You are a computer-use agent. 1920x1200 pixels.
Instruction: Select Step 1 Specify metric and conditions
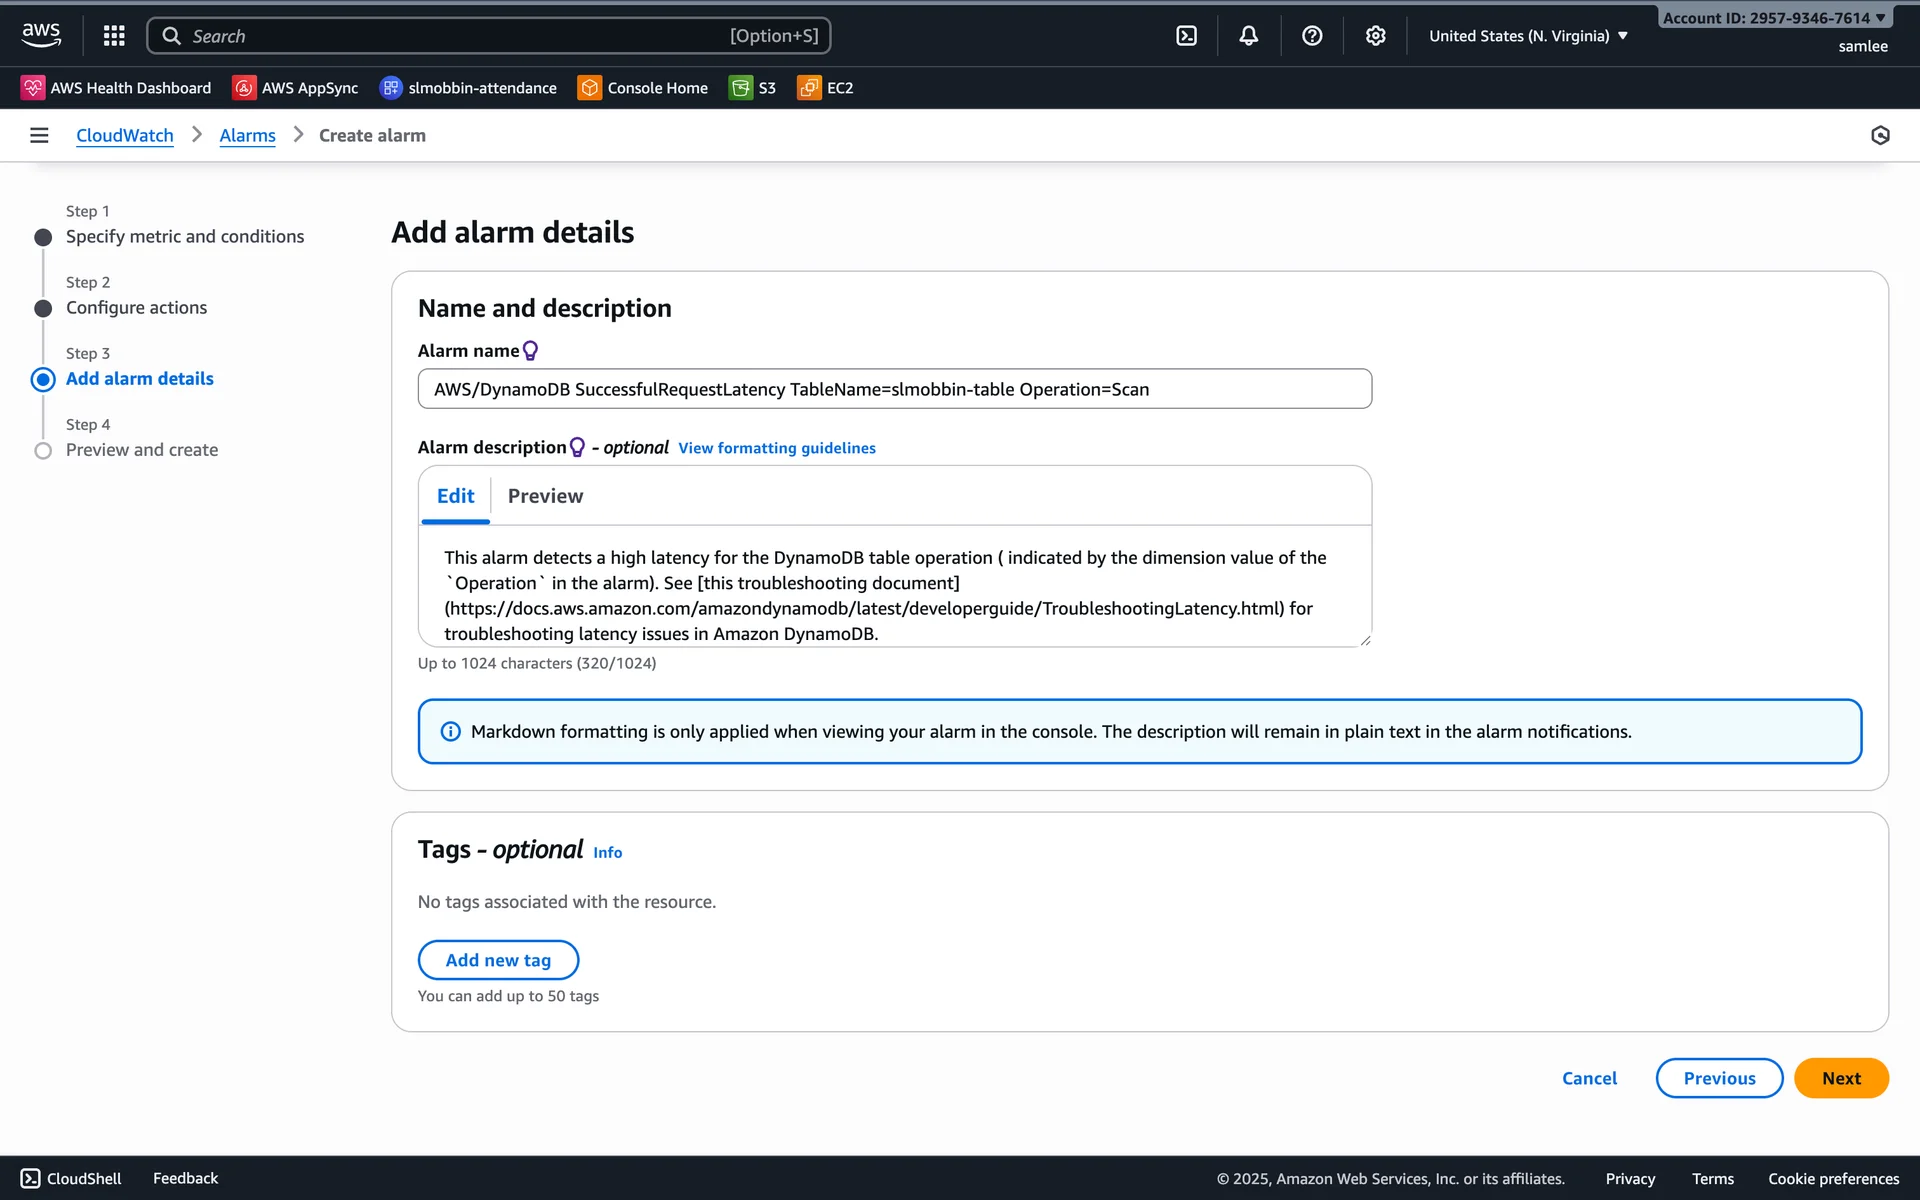click(x=184, y=237)
